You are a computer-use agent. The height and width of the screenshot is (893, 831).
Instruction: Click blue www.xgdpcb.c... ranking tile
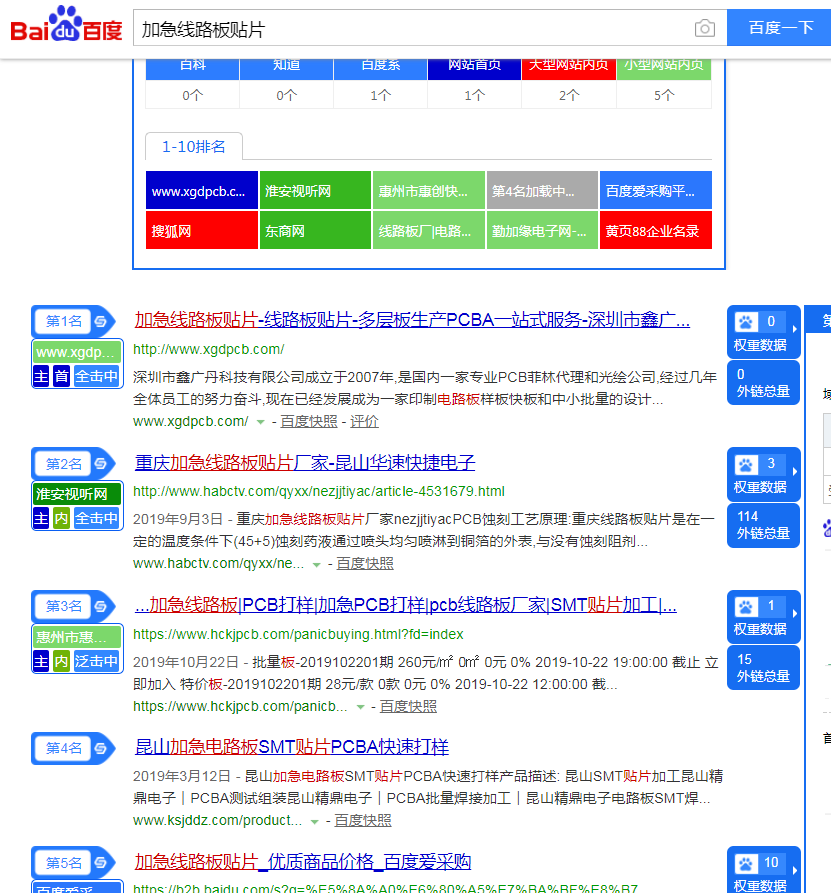[x=202, y=190]
